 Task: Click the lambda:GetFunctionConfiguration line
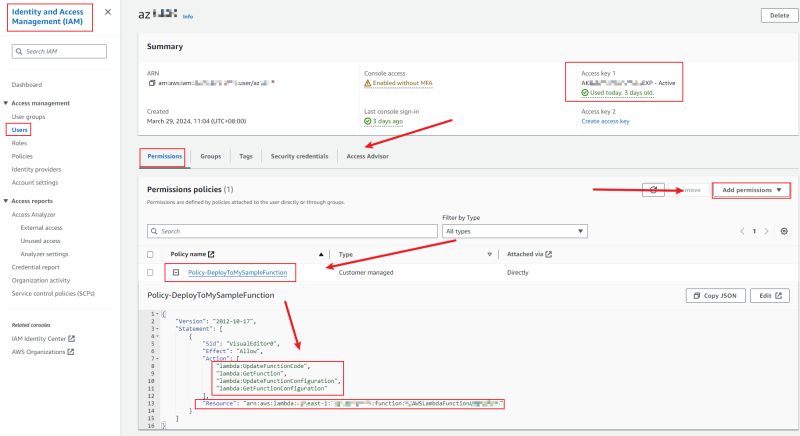coord(271,389)
